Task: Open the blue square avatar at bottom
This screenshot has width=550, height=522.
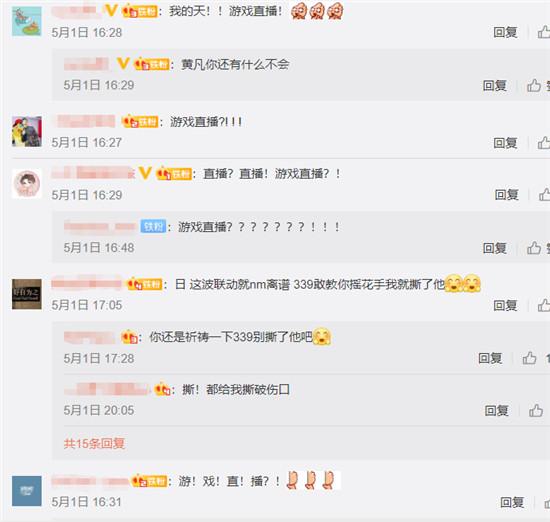Action: point(27,491)
